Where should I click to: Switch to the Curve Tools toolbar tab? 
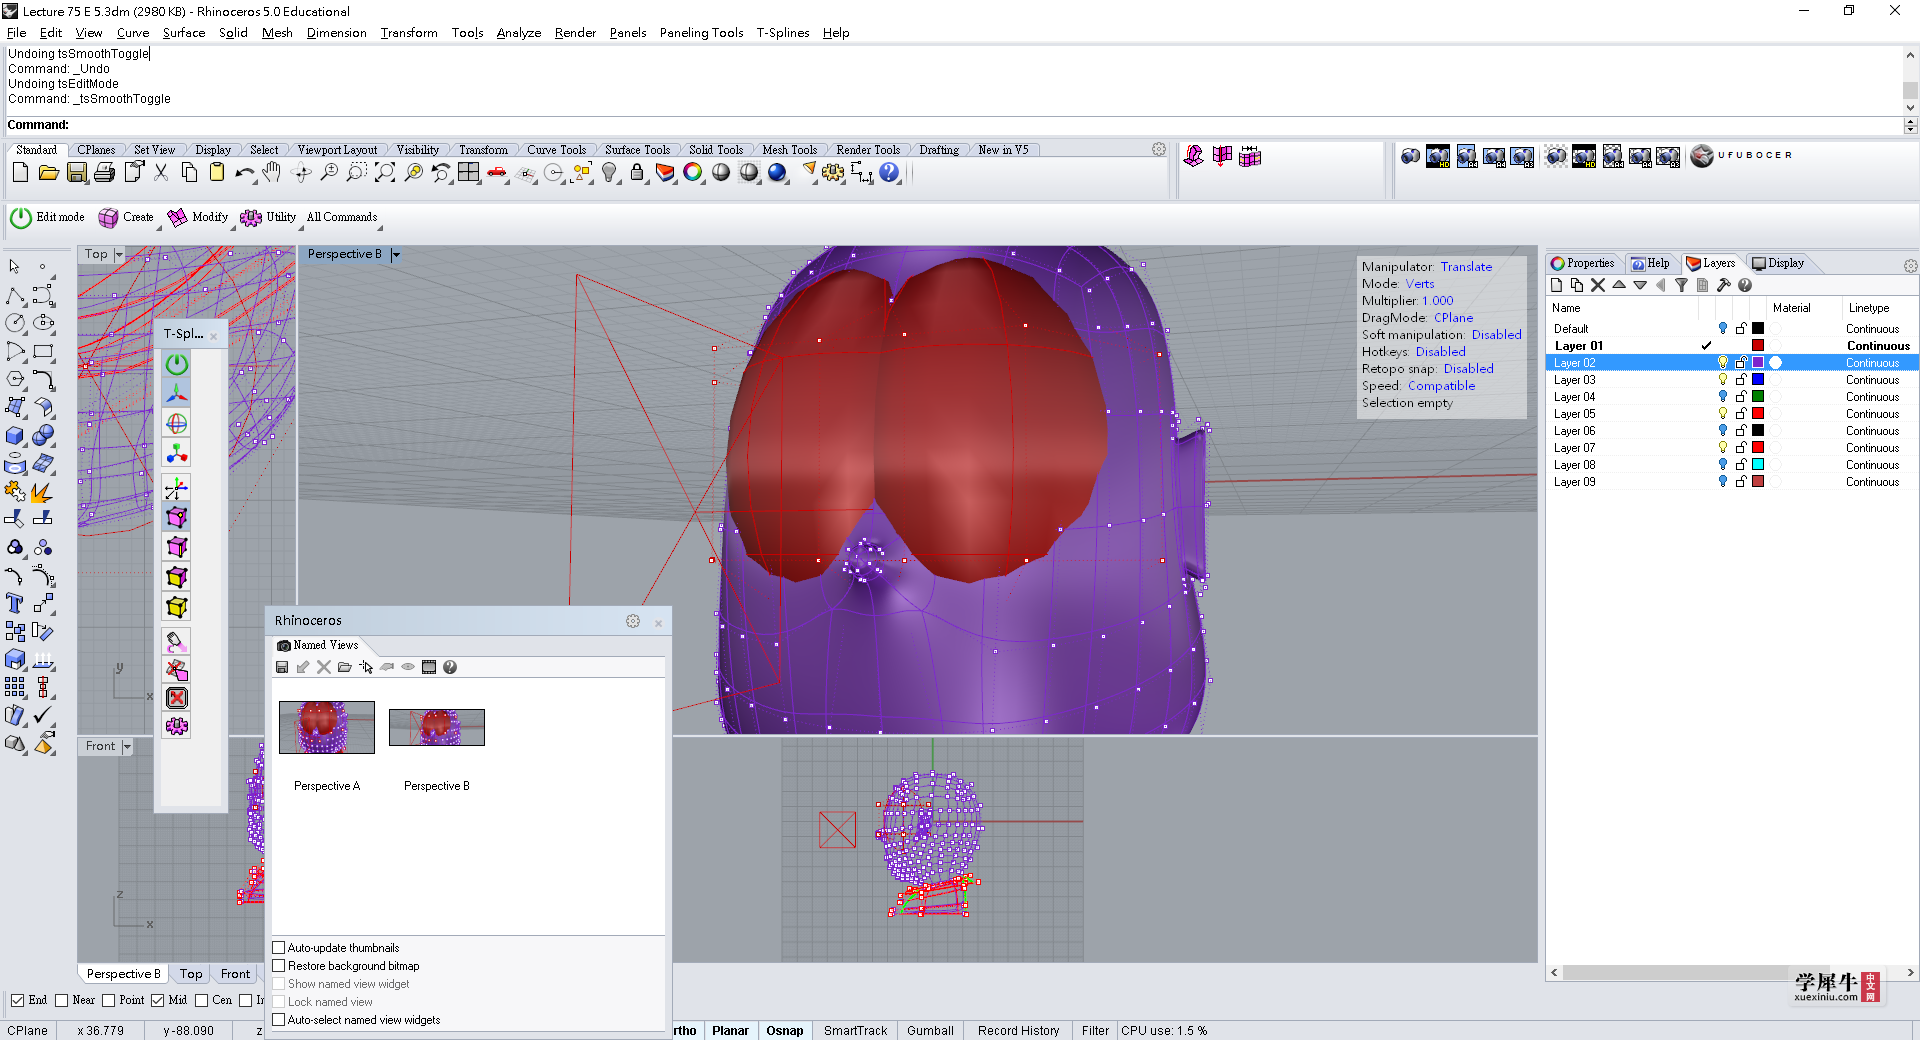click(556, 150)
